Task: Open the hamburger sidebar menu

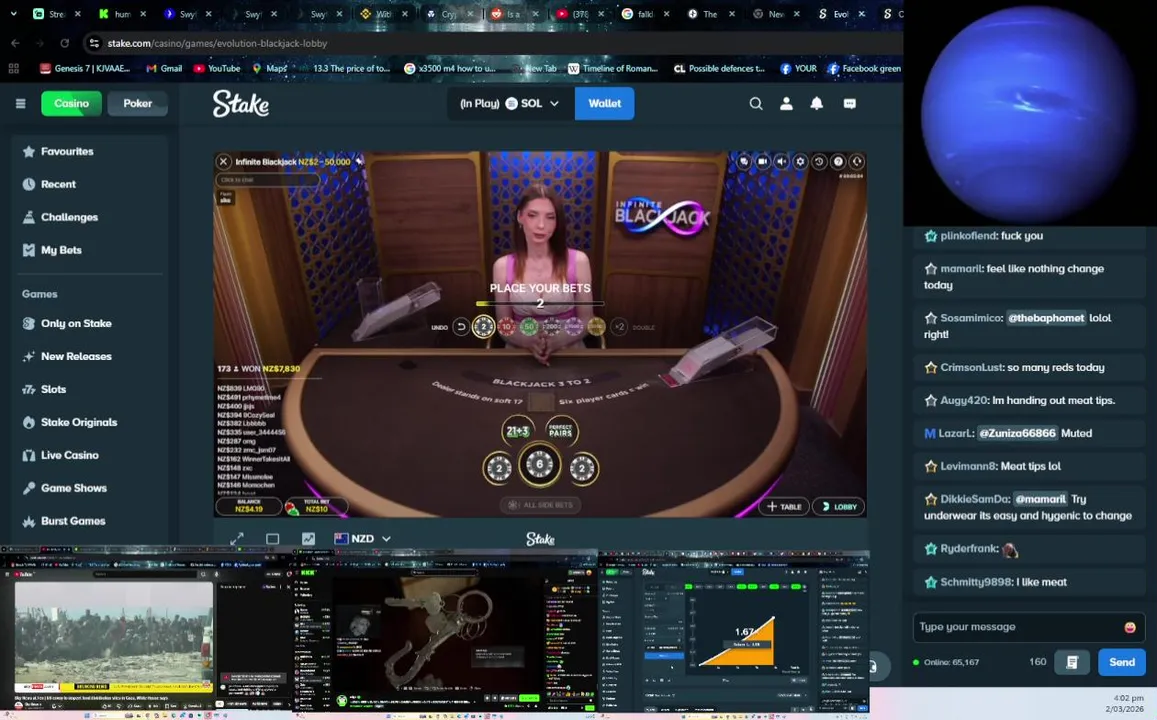Action: 21,103
